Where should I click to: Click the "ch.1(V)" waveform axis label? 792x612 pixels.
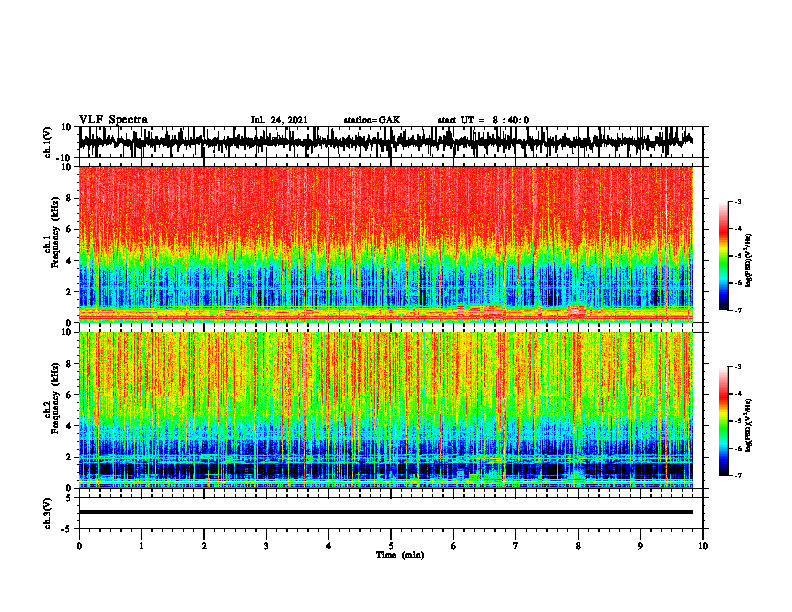48,142
